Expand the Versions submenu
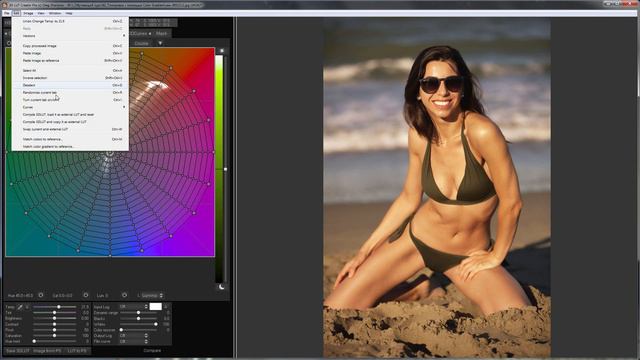This screenshot has height=360, width=640. pos(70,36)
